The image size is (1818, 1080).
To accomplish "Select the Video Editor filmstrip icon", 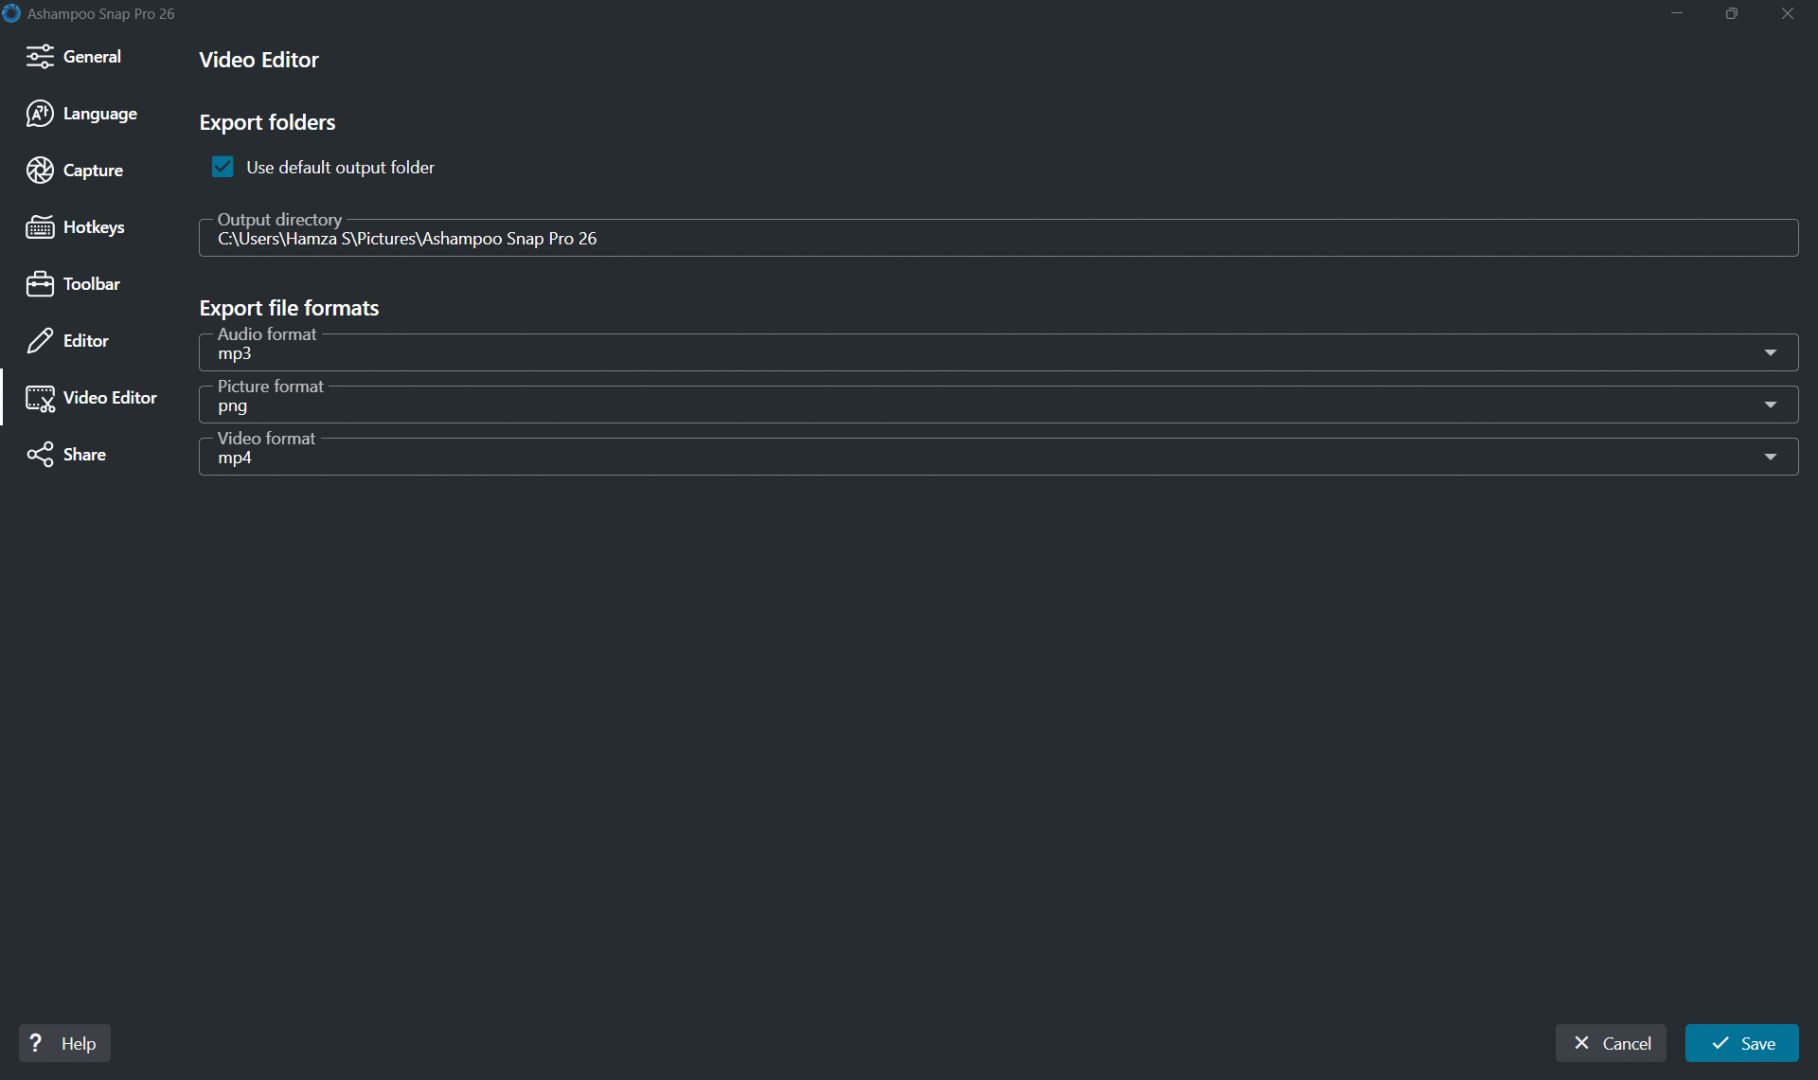I will [x=40, y=398].
